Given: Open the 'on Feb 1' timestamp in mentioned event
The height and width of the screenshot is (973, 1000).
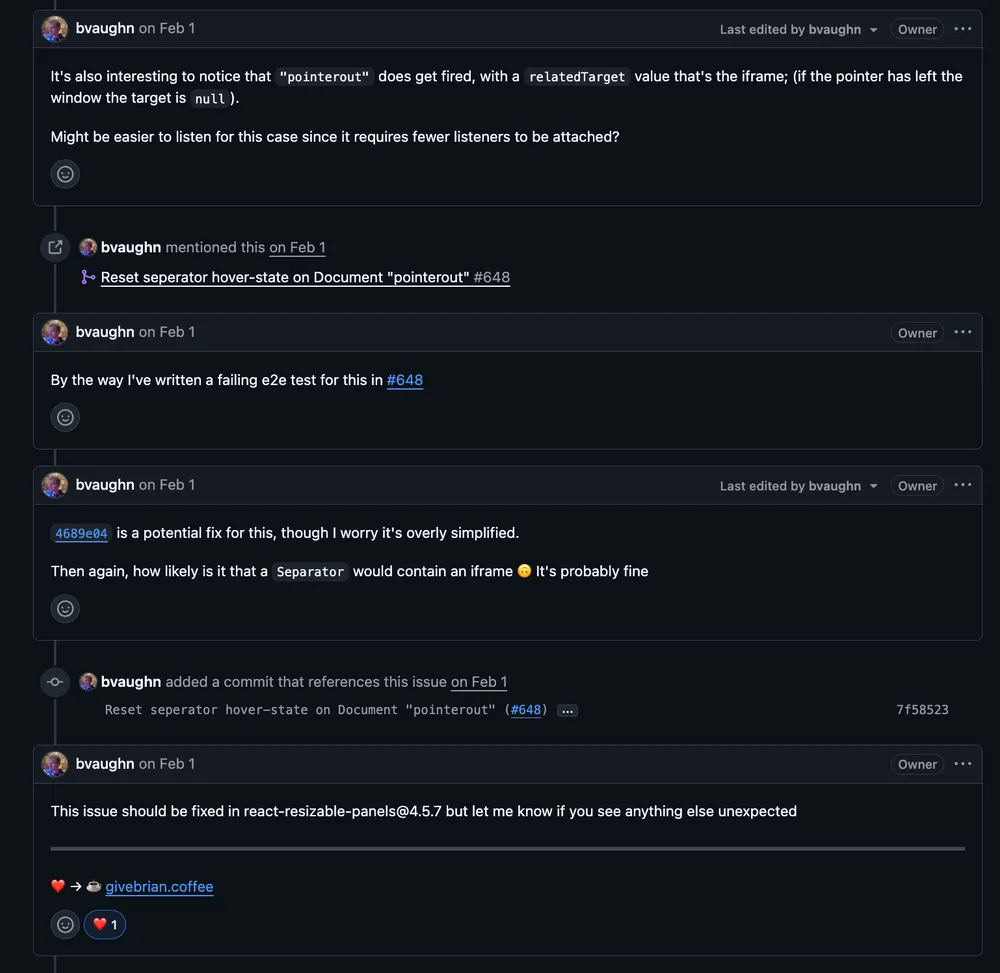Looking at the screenshot, I should (x=297, y=247).
